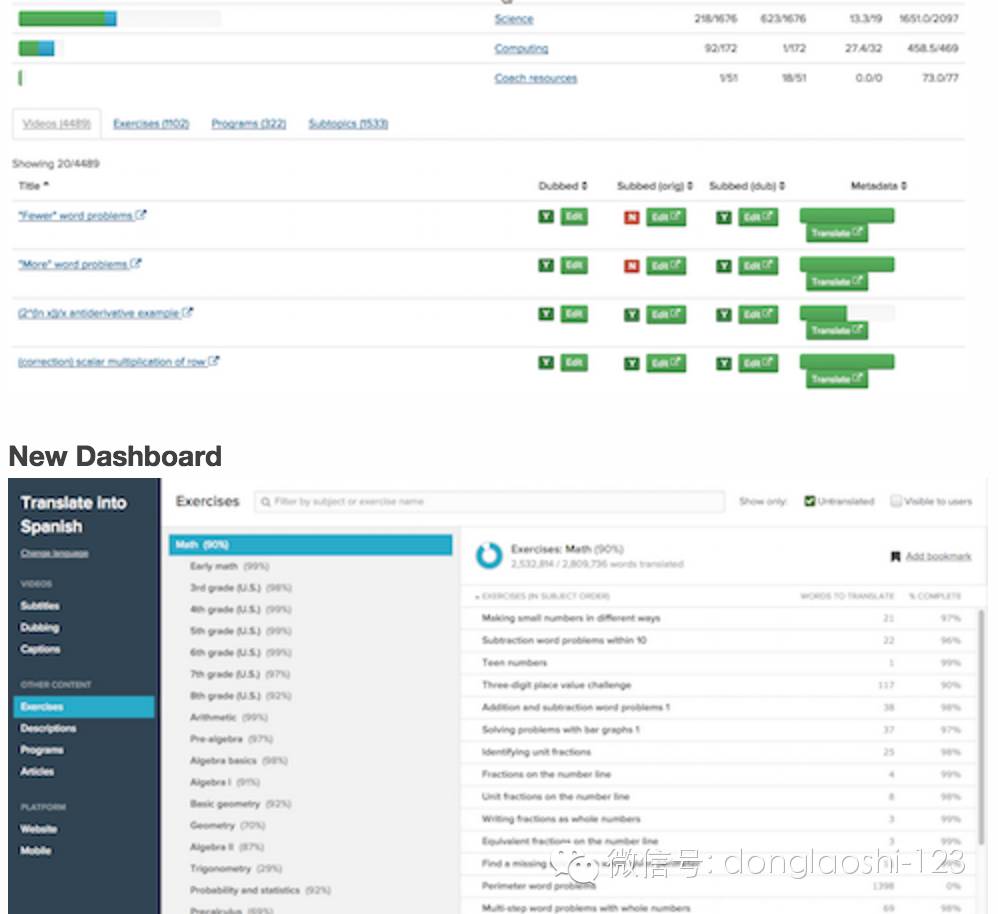
Task: Click the Change language link in sidebar
Action: 54,553
